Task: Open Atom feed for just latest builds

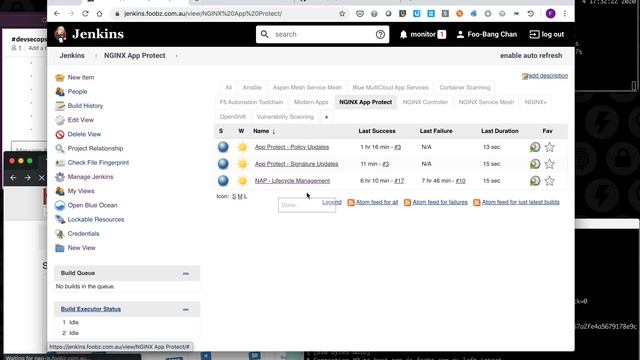Action: tap(520, 202)
